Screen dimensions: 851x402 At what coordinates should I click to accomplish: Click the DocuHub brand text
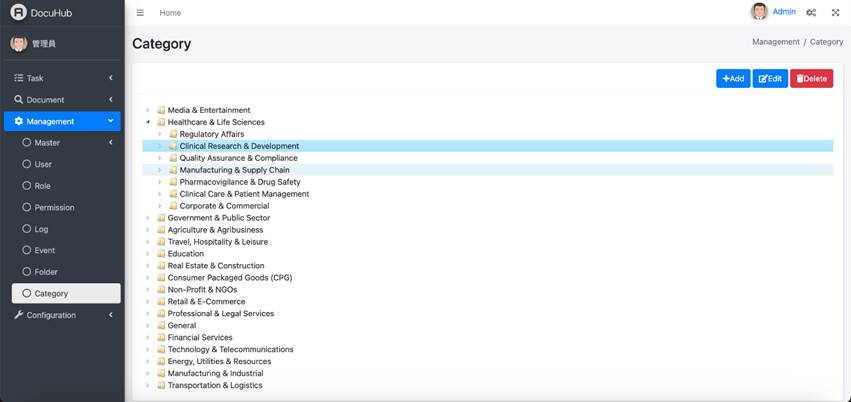coord(52,13)
